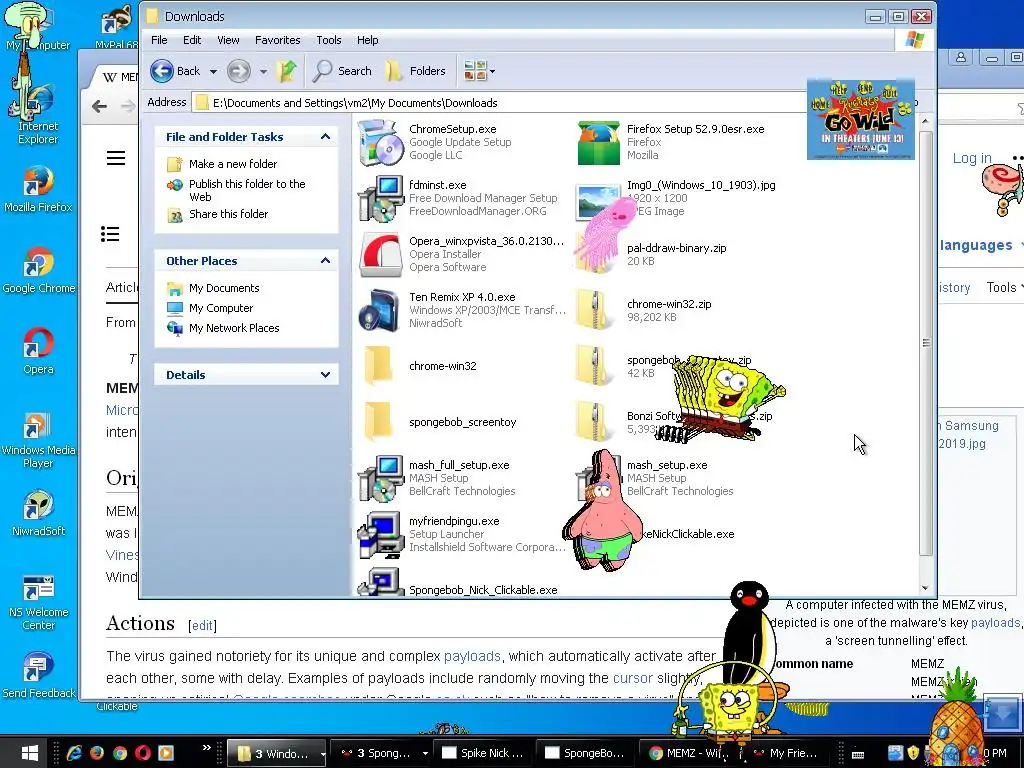Open Opera desktop shortcut
This screenshot has height=768, width=1024.
tap(38, 351)
